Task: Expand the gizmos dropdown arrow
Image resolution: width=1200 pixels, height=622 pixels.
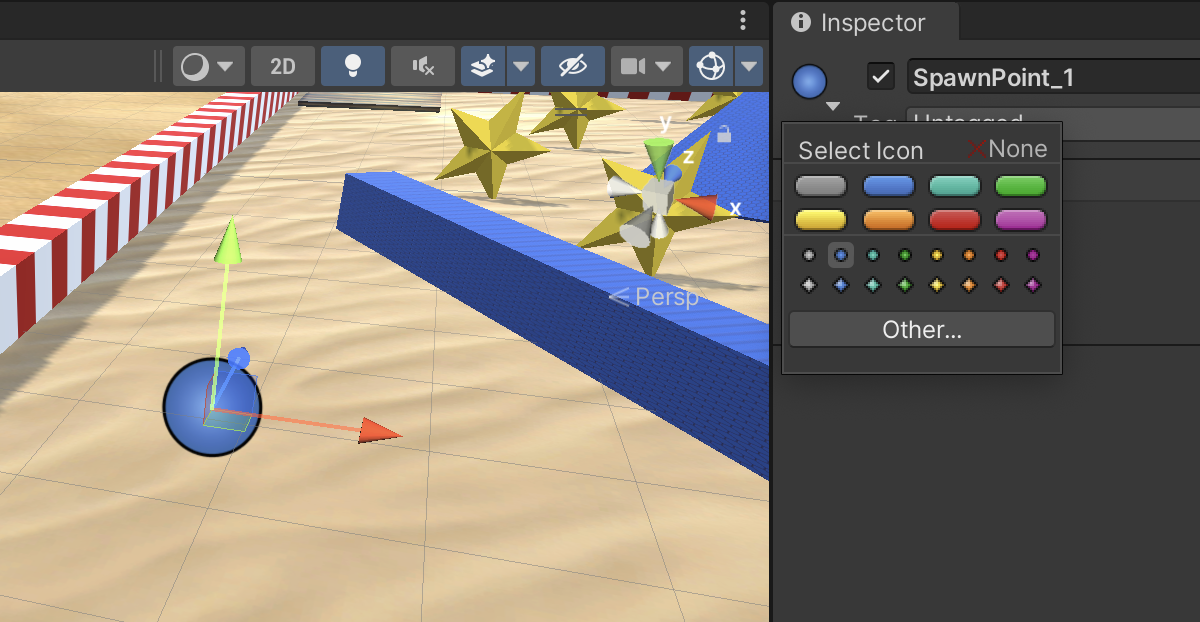Action: coord(749,67)
